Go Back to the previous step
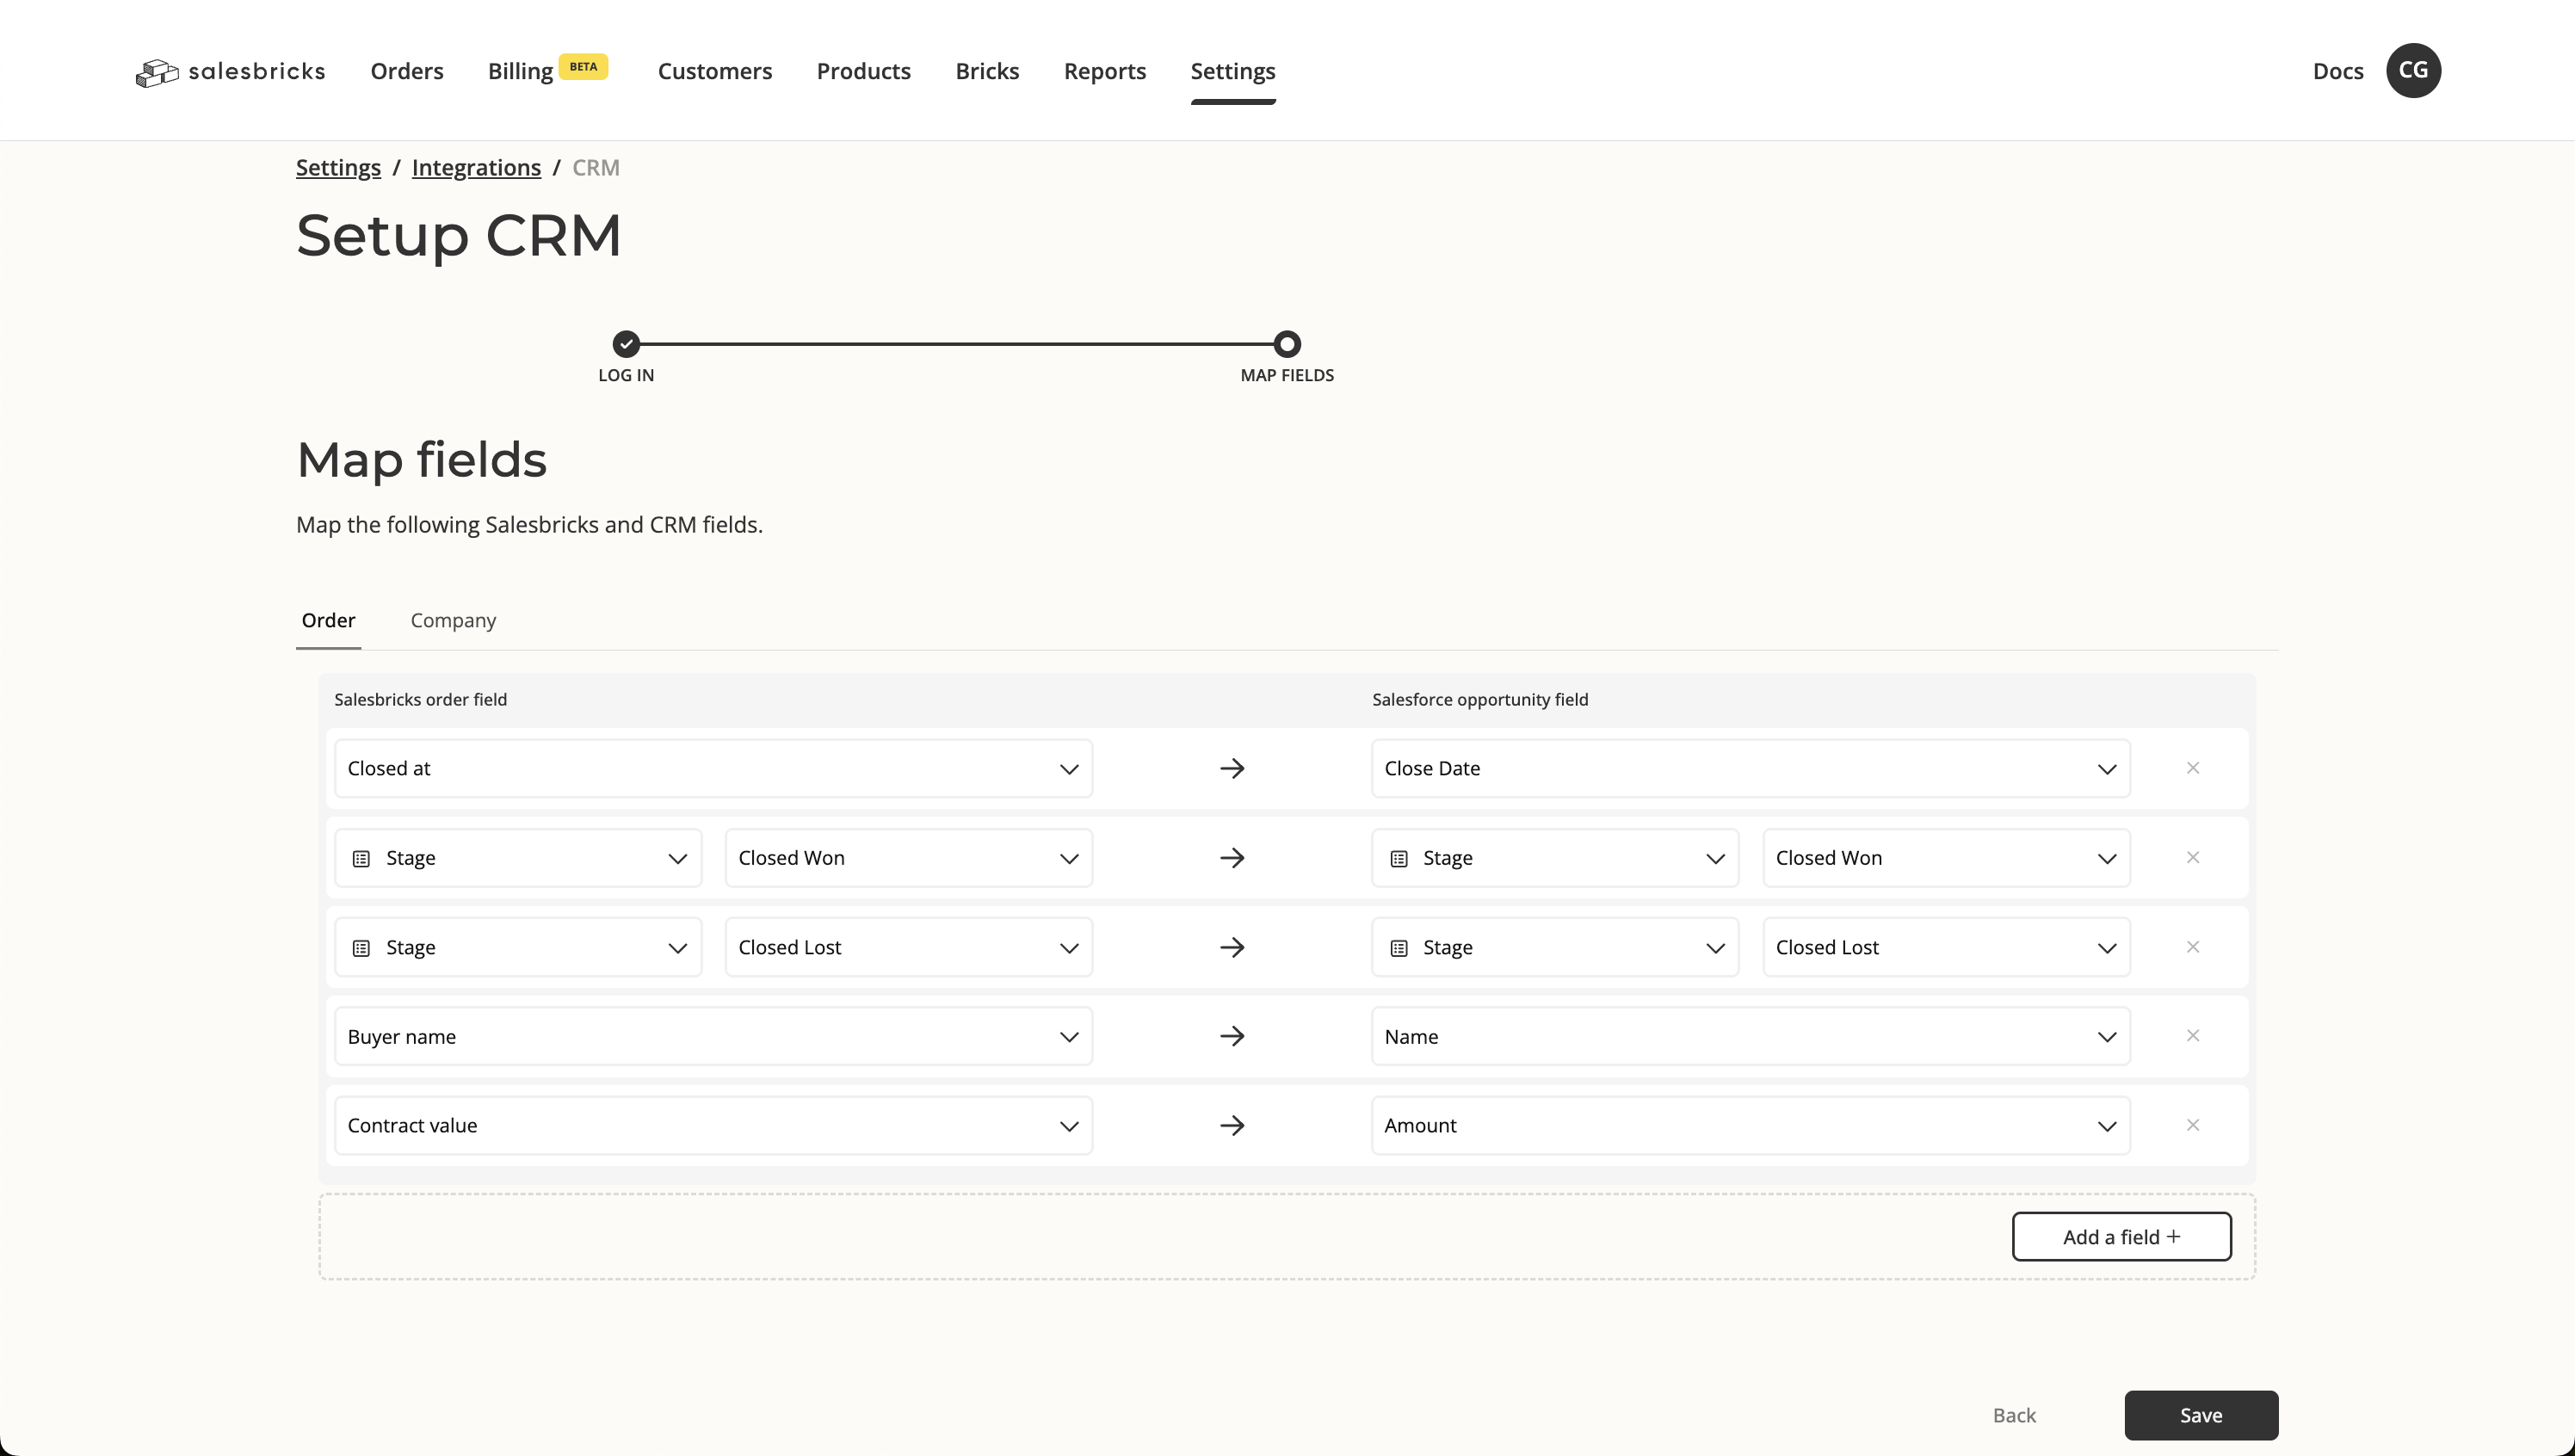The image size is (2575, 1456). pos(2013,1415)
